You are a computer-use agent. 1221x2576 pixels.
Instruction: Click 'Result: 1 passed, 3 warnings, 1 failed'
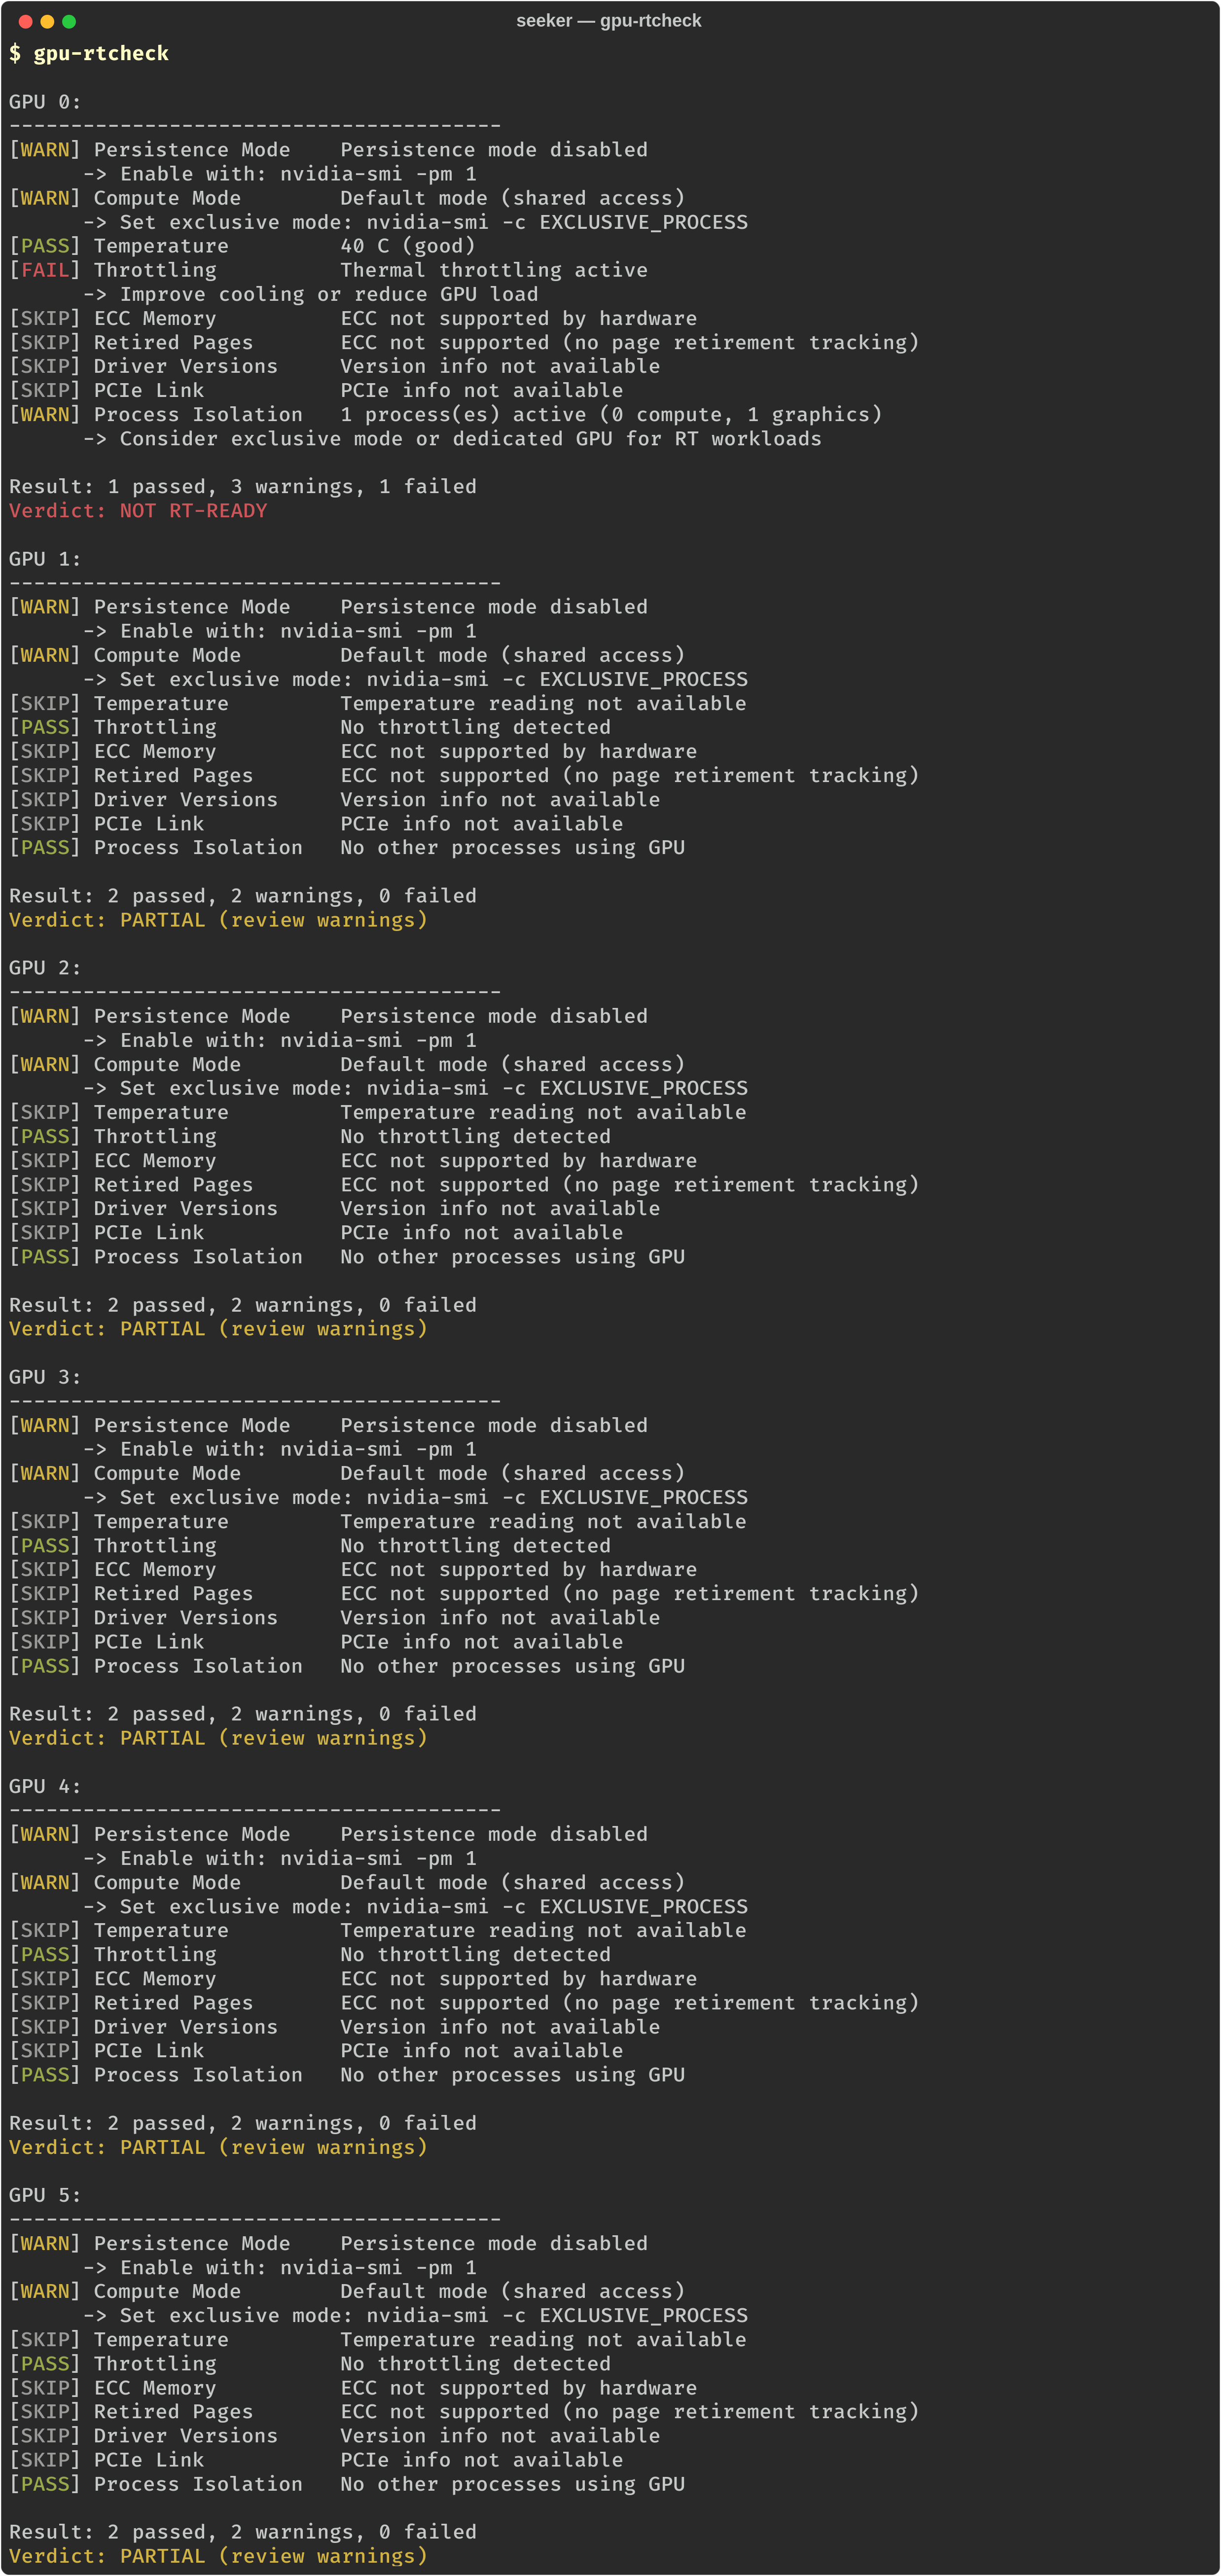point(243,487)
